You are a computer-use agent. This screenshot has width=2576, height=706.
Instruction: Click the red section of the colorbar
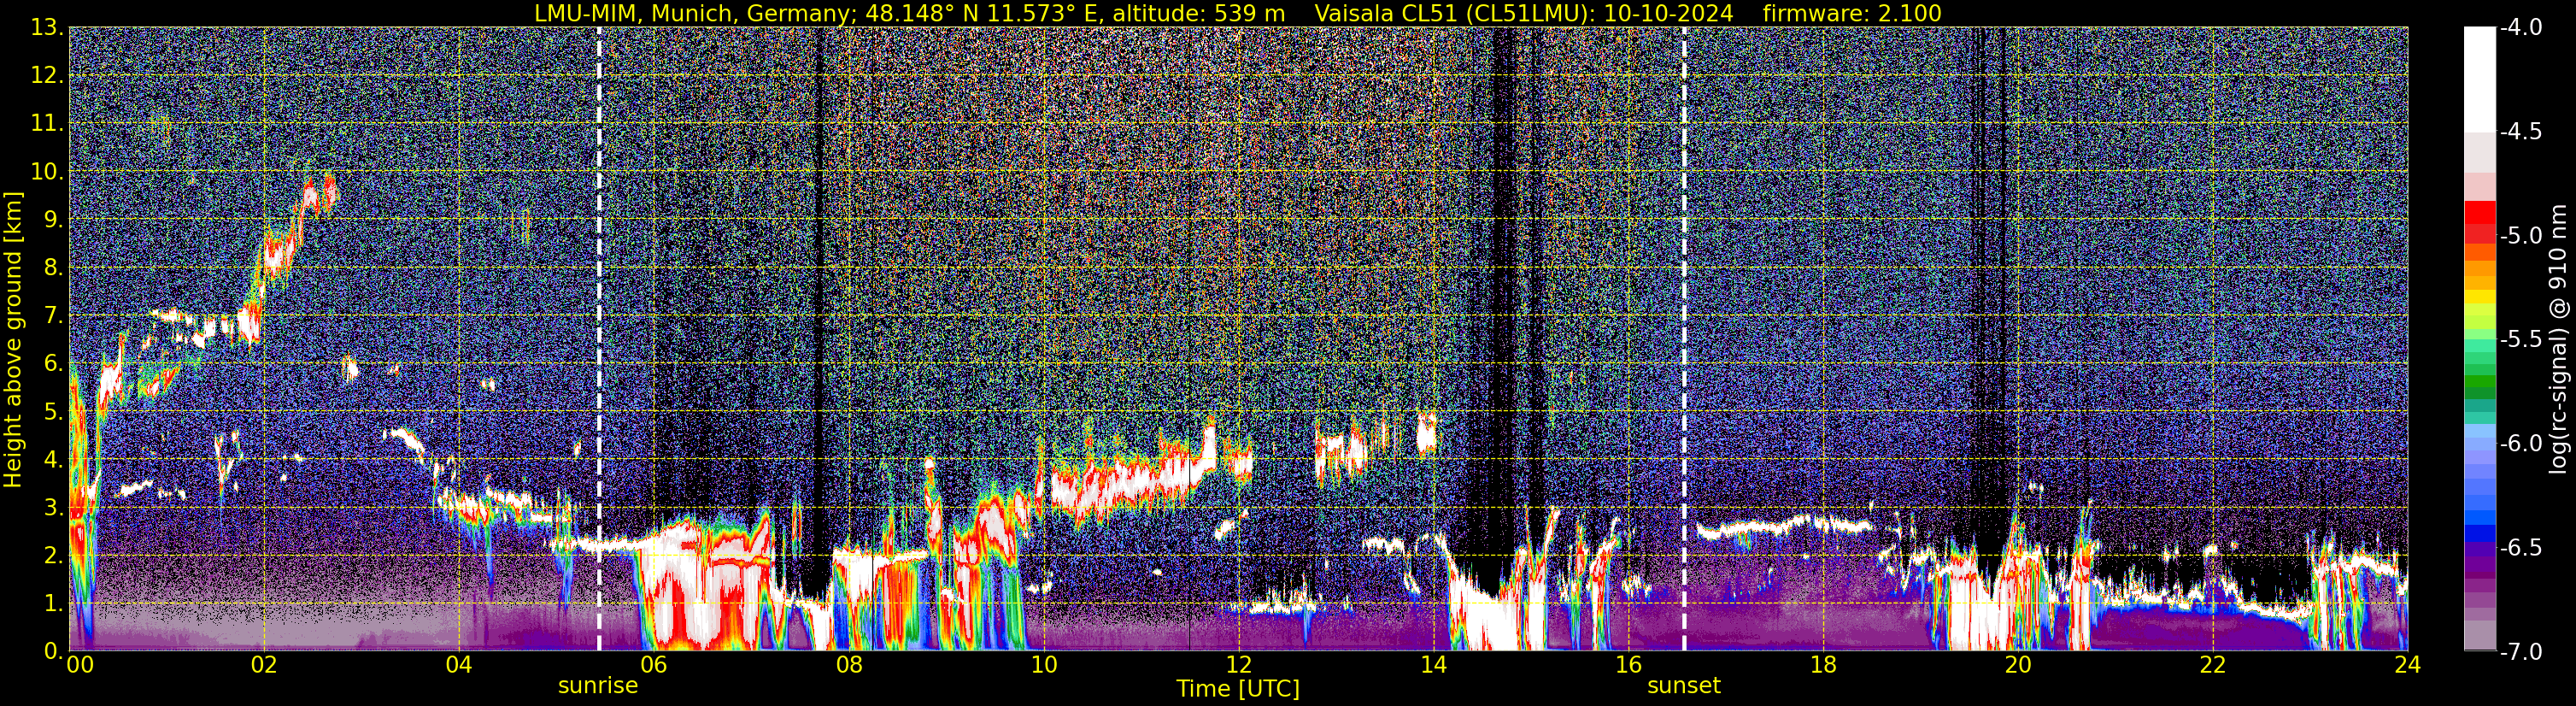click(2479, 222)
